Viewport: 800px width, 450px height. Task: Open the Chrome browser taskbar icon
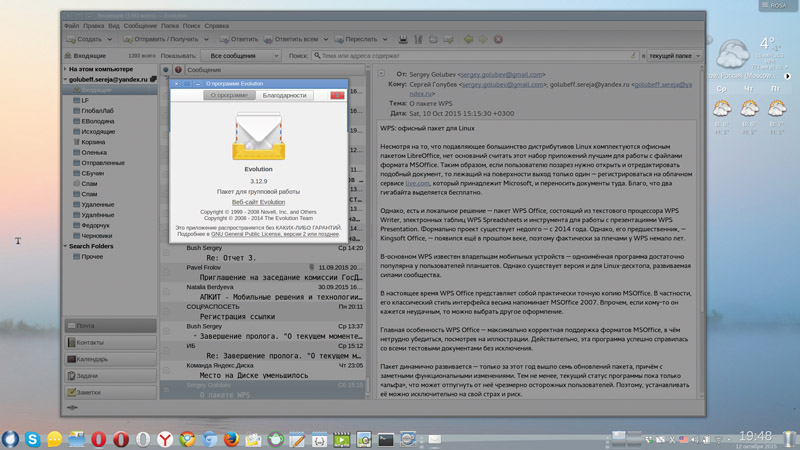click(187, 439)
